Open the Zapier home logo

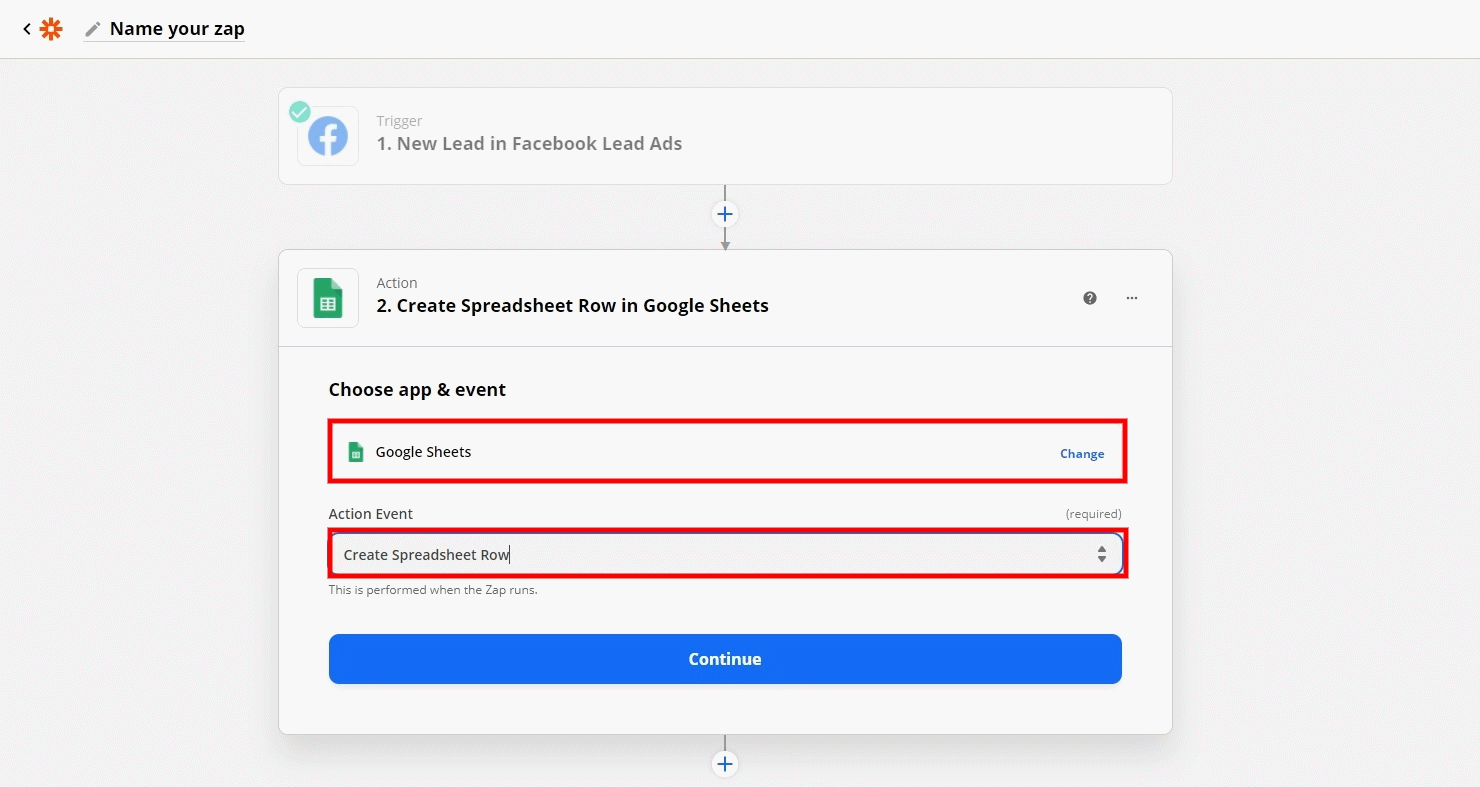[51, 29]
